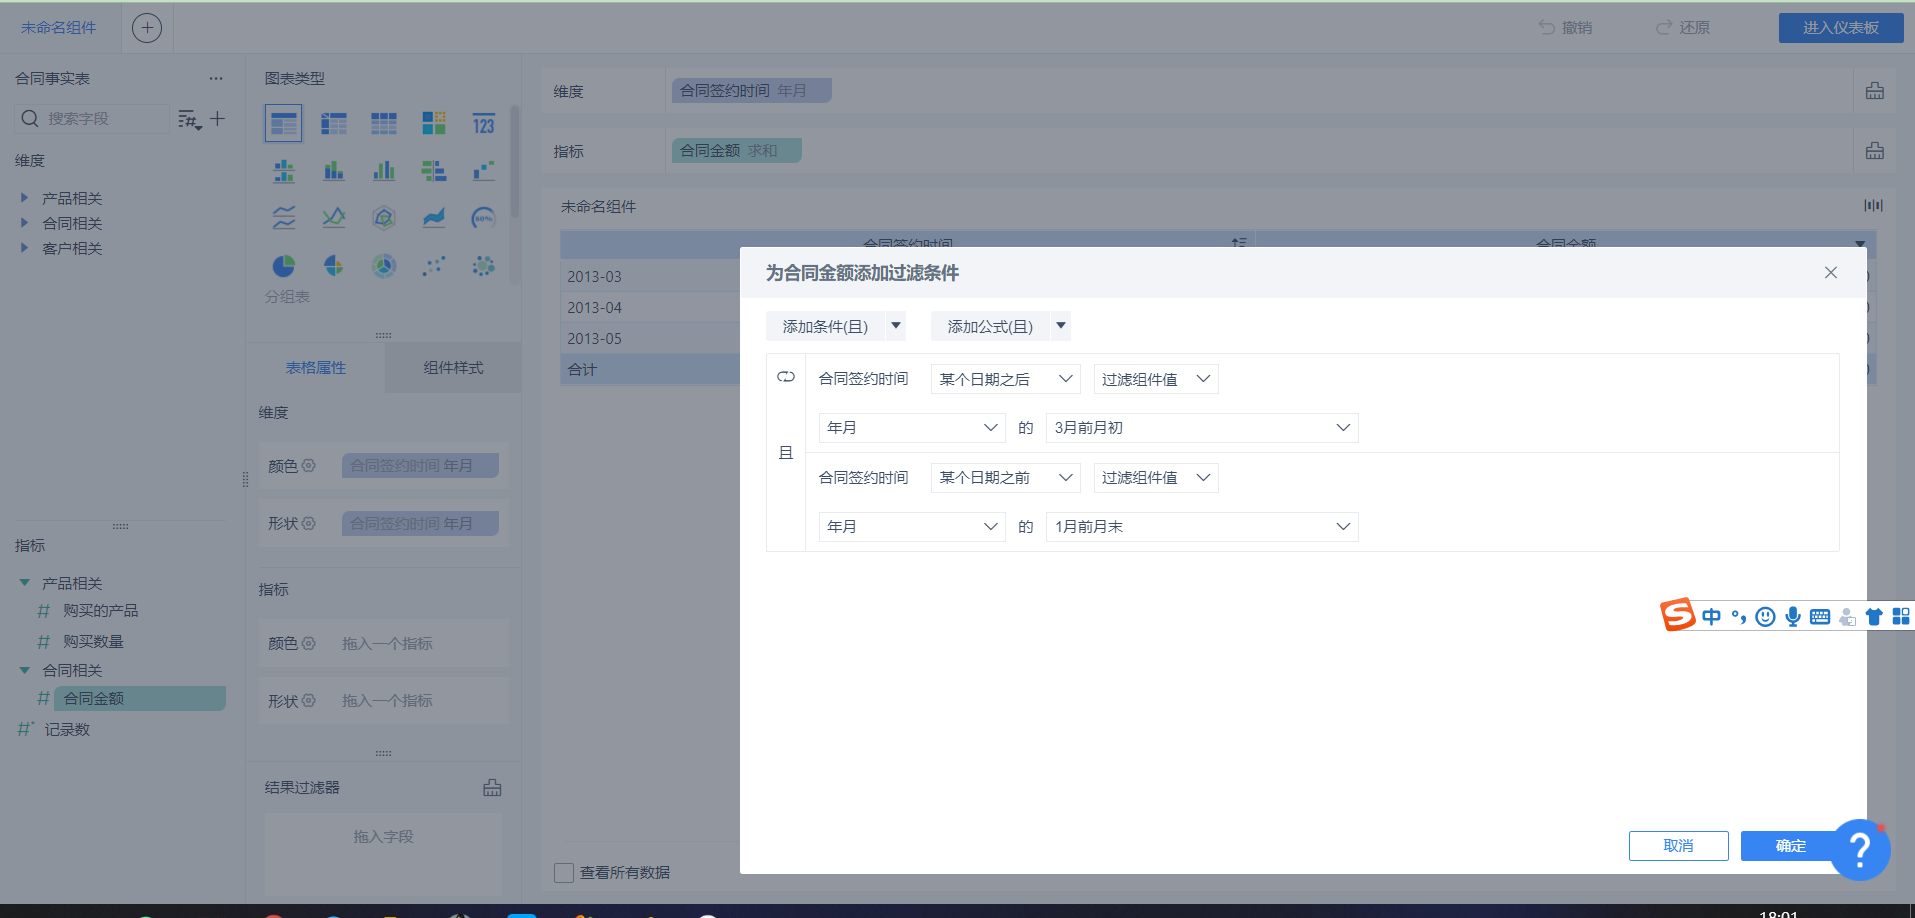Open 过滤组件值 dropdown in 某个日期之前 row

click(x=1156, y=478)
